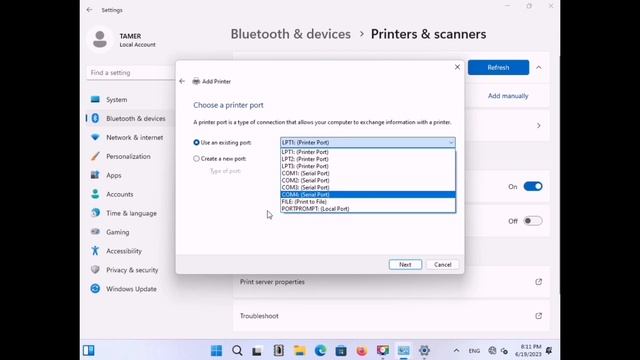Select Use an existing port
Viewport: 640px width, 360px height.
[222, 142]
